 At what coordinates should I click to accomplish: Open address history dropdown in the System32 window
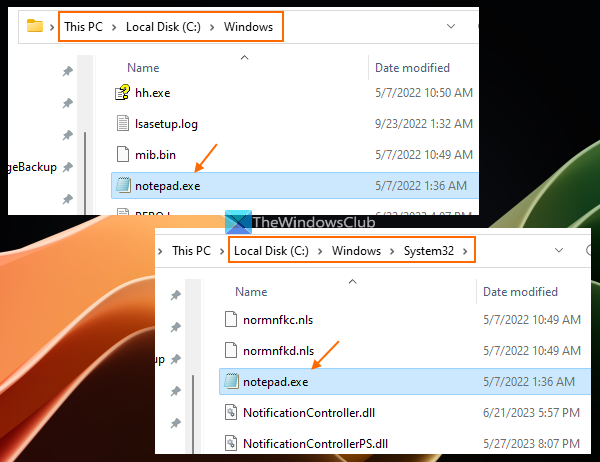pos(559,250)
